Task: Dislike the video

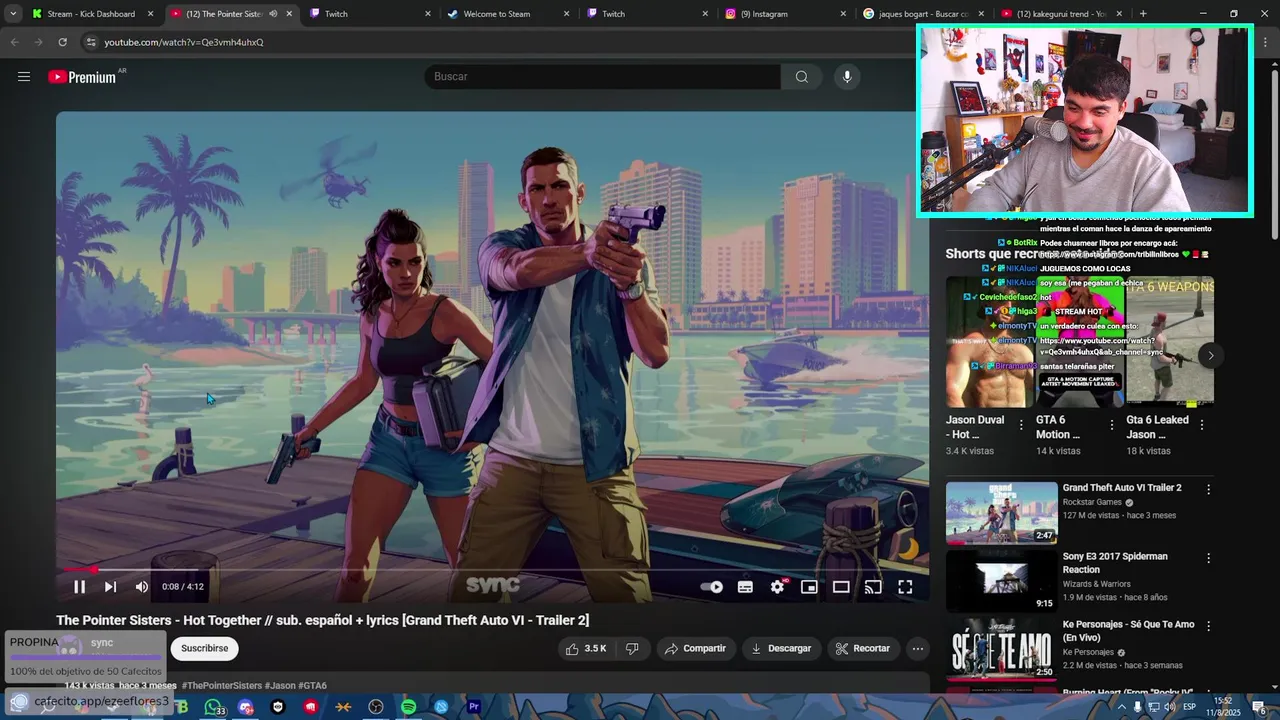Action: 632,648
